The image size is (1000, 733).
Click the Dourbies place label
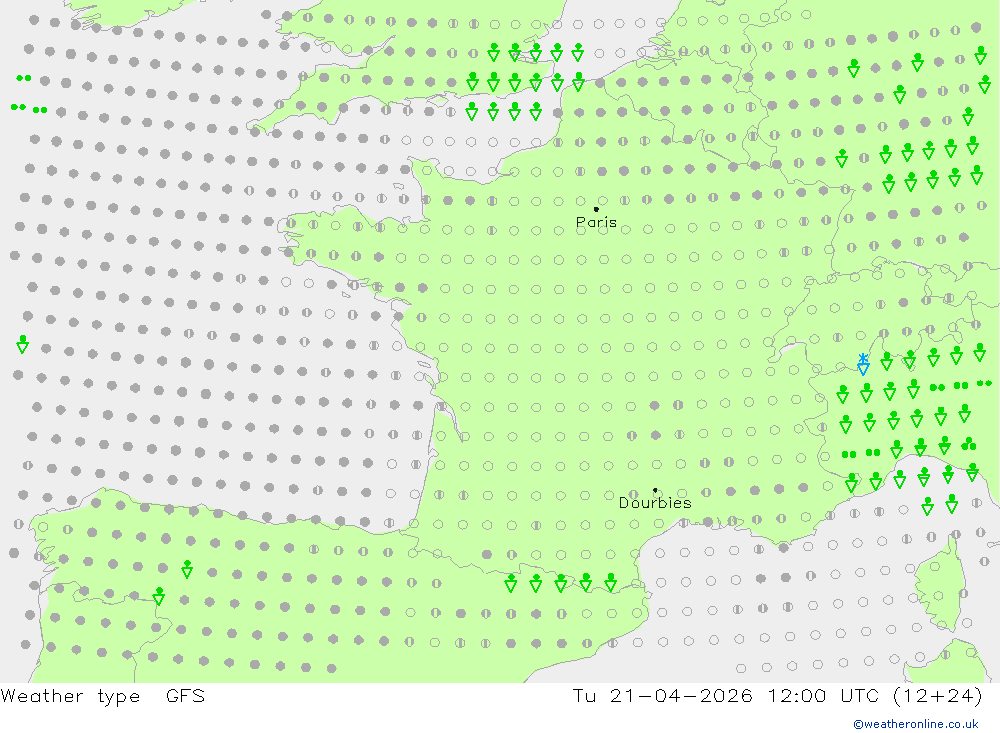pos(655,503)
